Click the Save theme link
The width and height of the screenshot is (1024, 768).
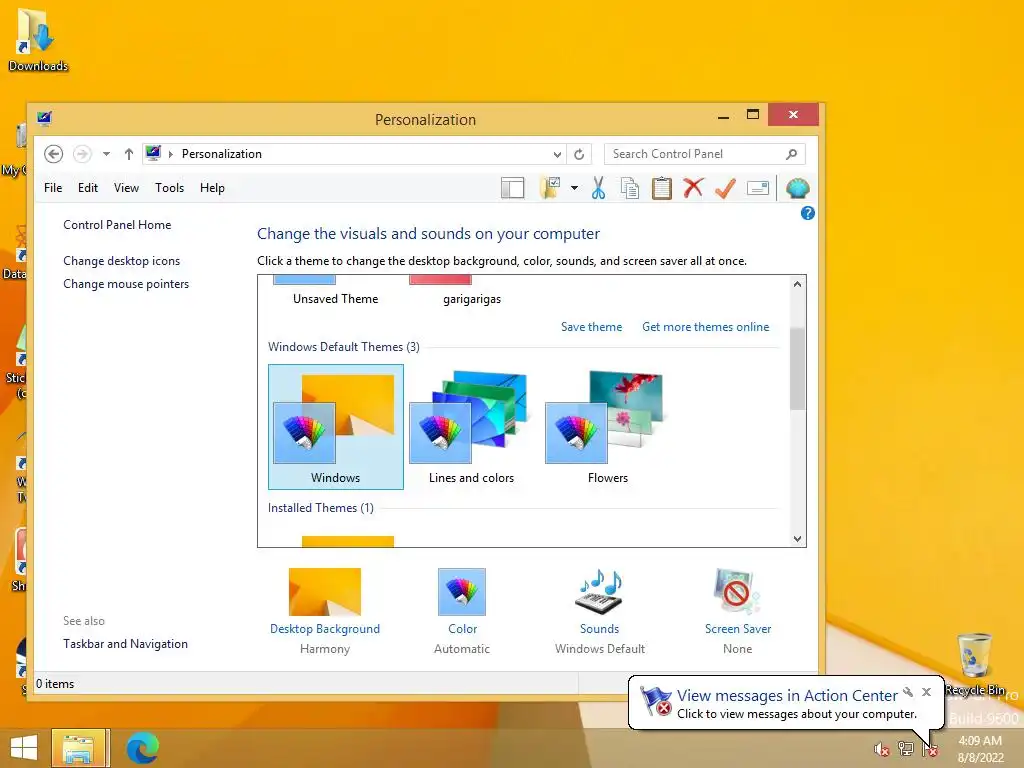point(591,327)
